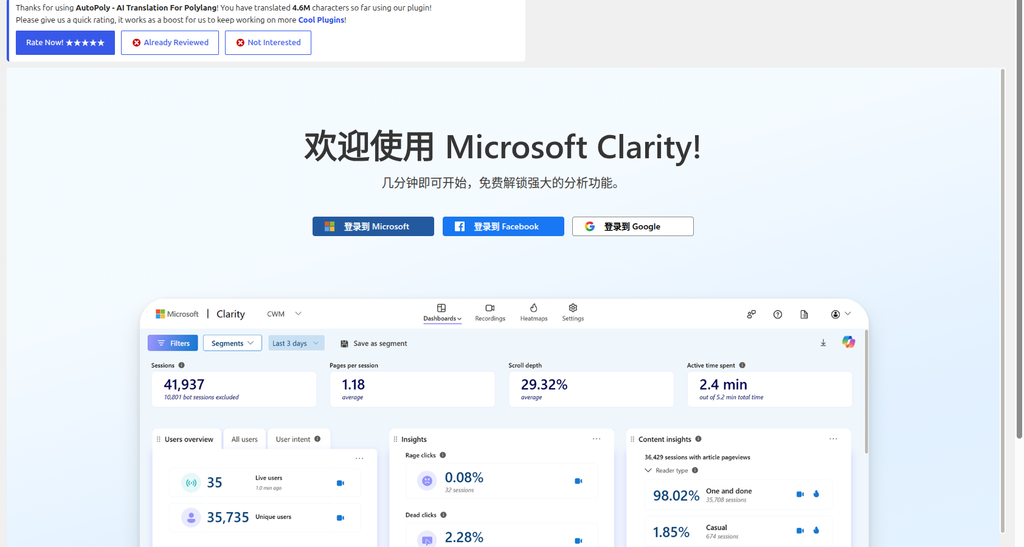
Task: Click the Microsoft logo in Clarity header
Action: pyautogui.click(x=177, y=314)
